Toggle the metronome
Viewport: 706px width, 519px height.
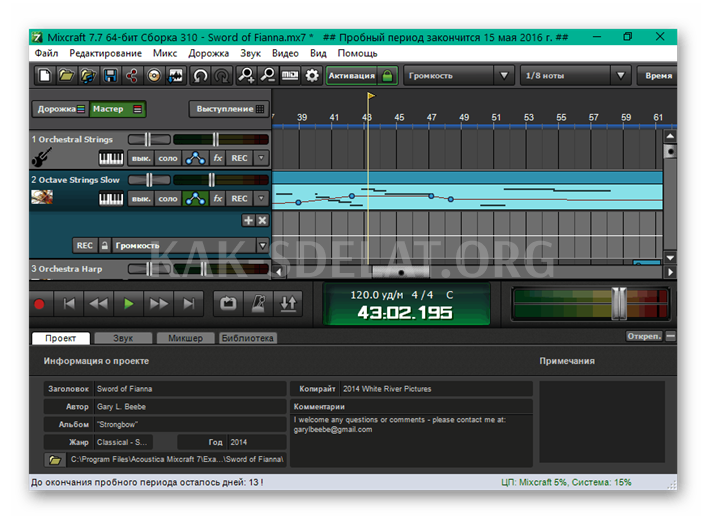coord(258,304)
